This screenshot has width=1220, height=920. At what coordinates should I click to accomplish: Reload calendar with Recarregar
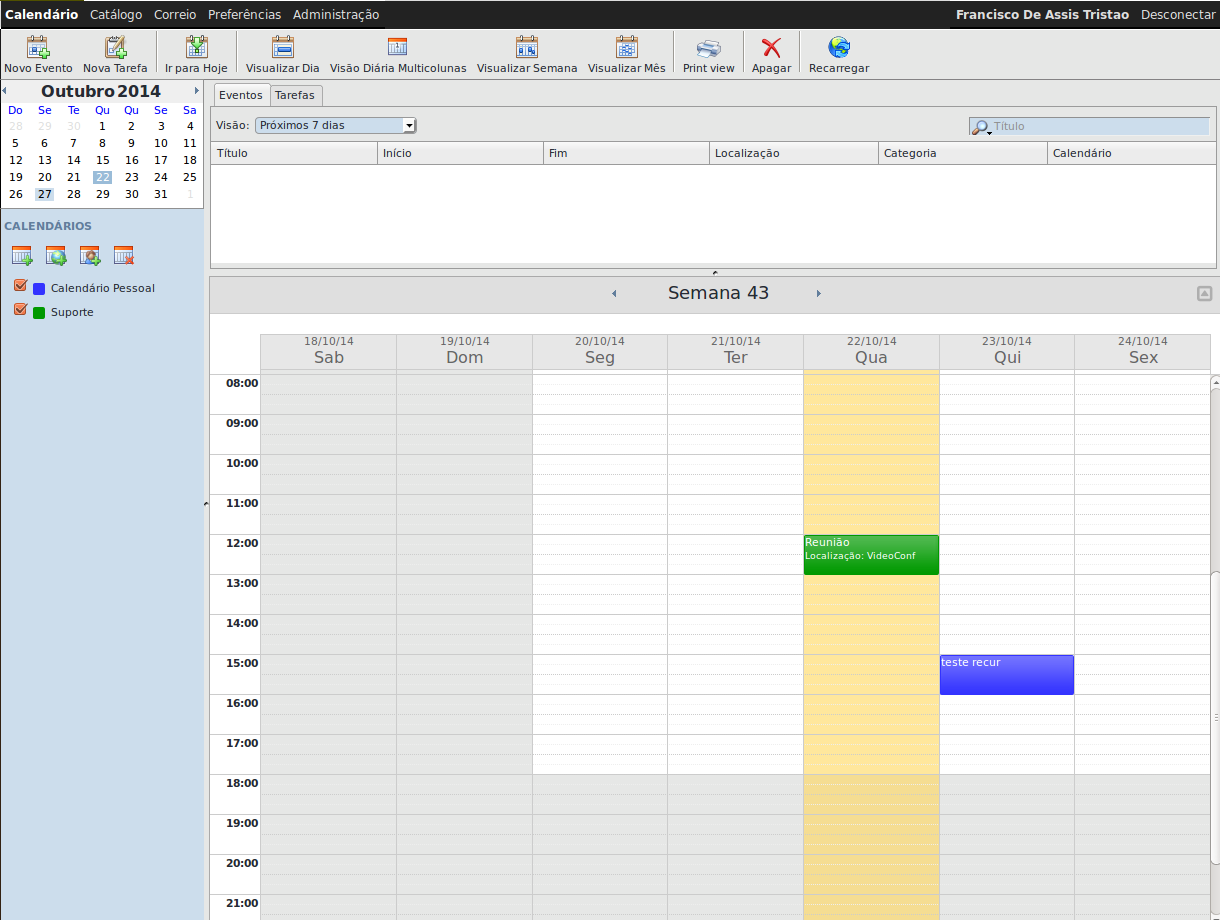(838, 48)
